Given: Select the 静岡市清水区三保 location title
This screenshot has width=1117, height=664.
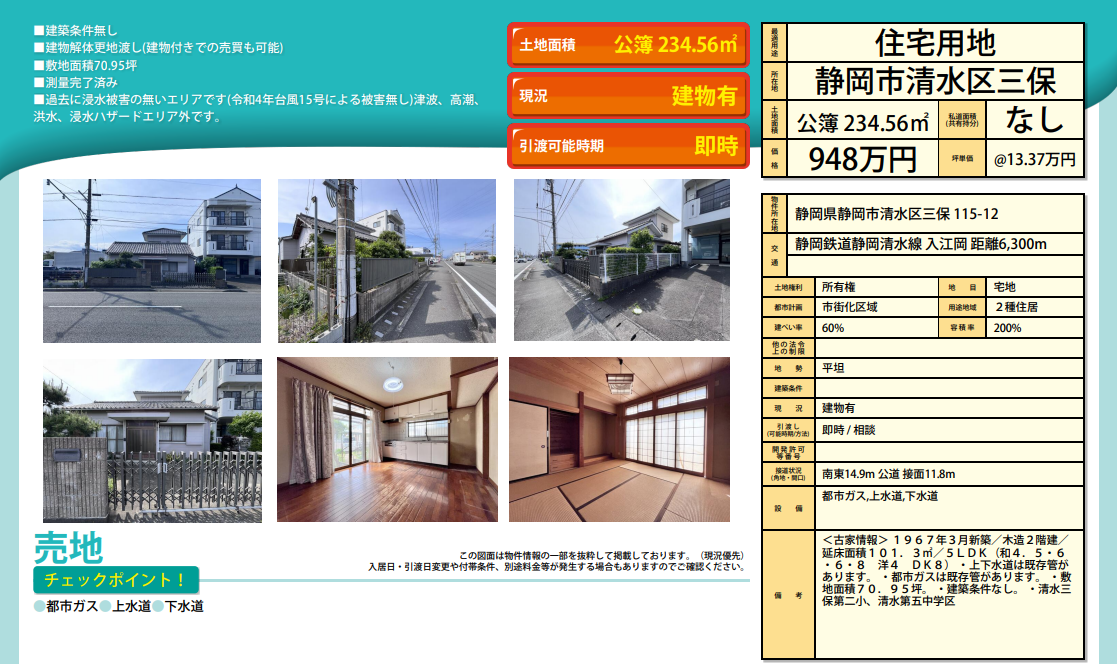Looking at the screenshot, I should pyautogui.click(x=934, y=79).
